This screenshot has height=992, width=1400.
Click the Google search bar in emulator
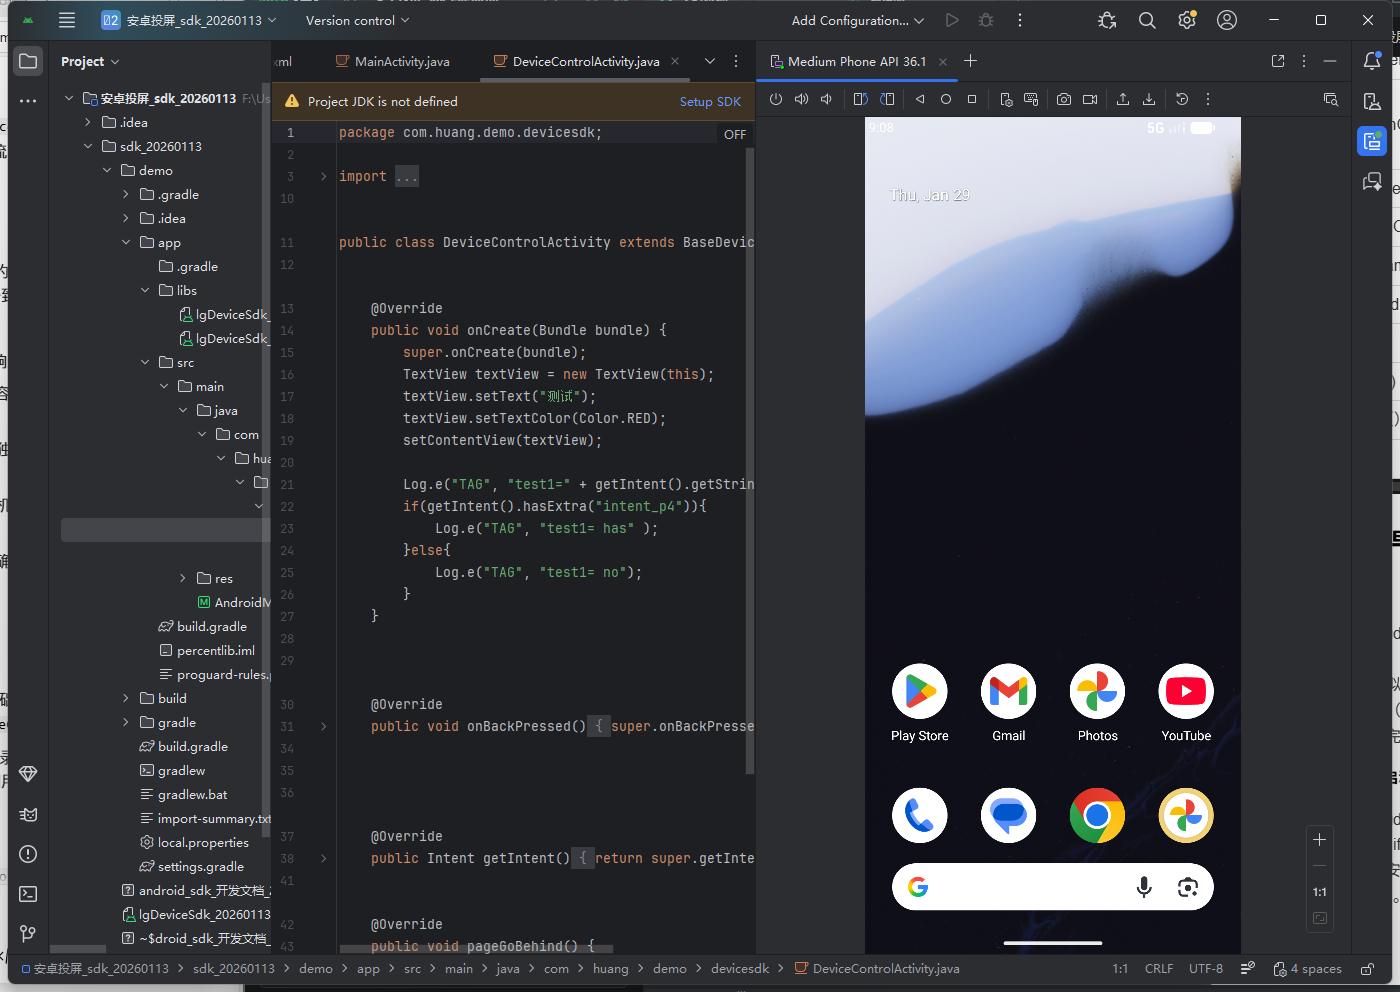coord(1030,887)
